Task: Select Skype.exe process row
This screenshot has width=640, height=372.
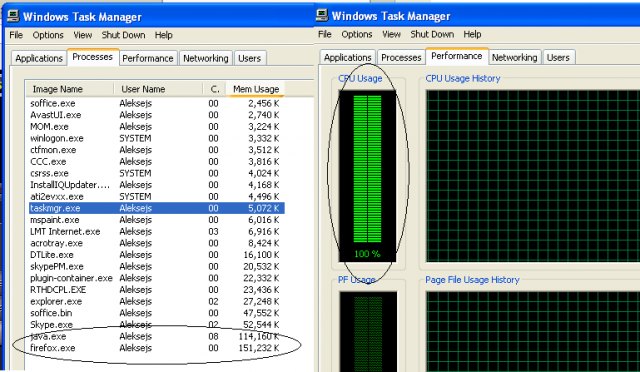Action: tap(157, 325)
